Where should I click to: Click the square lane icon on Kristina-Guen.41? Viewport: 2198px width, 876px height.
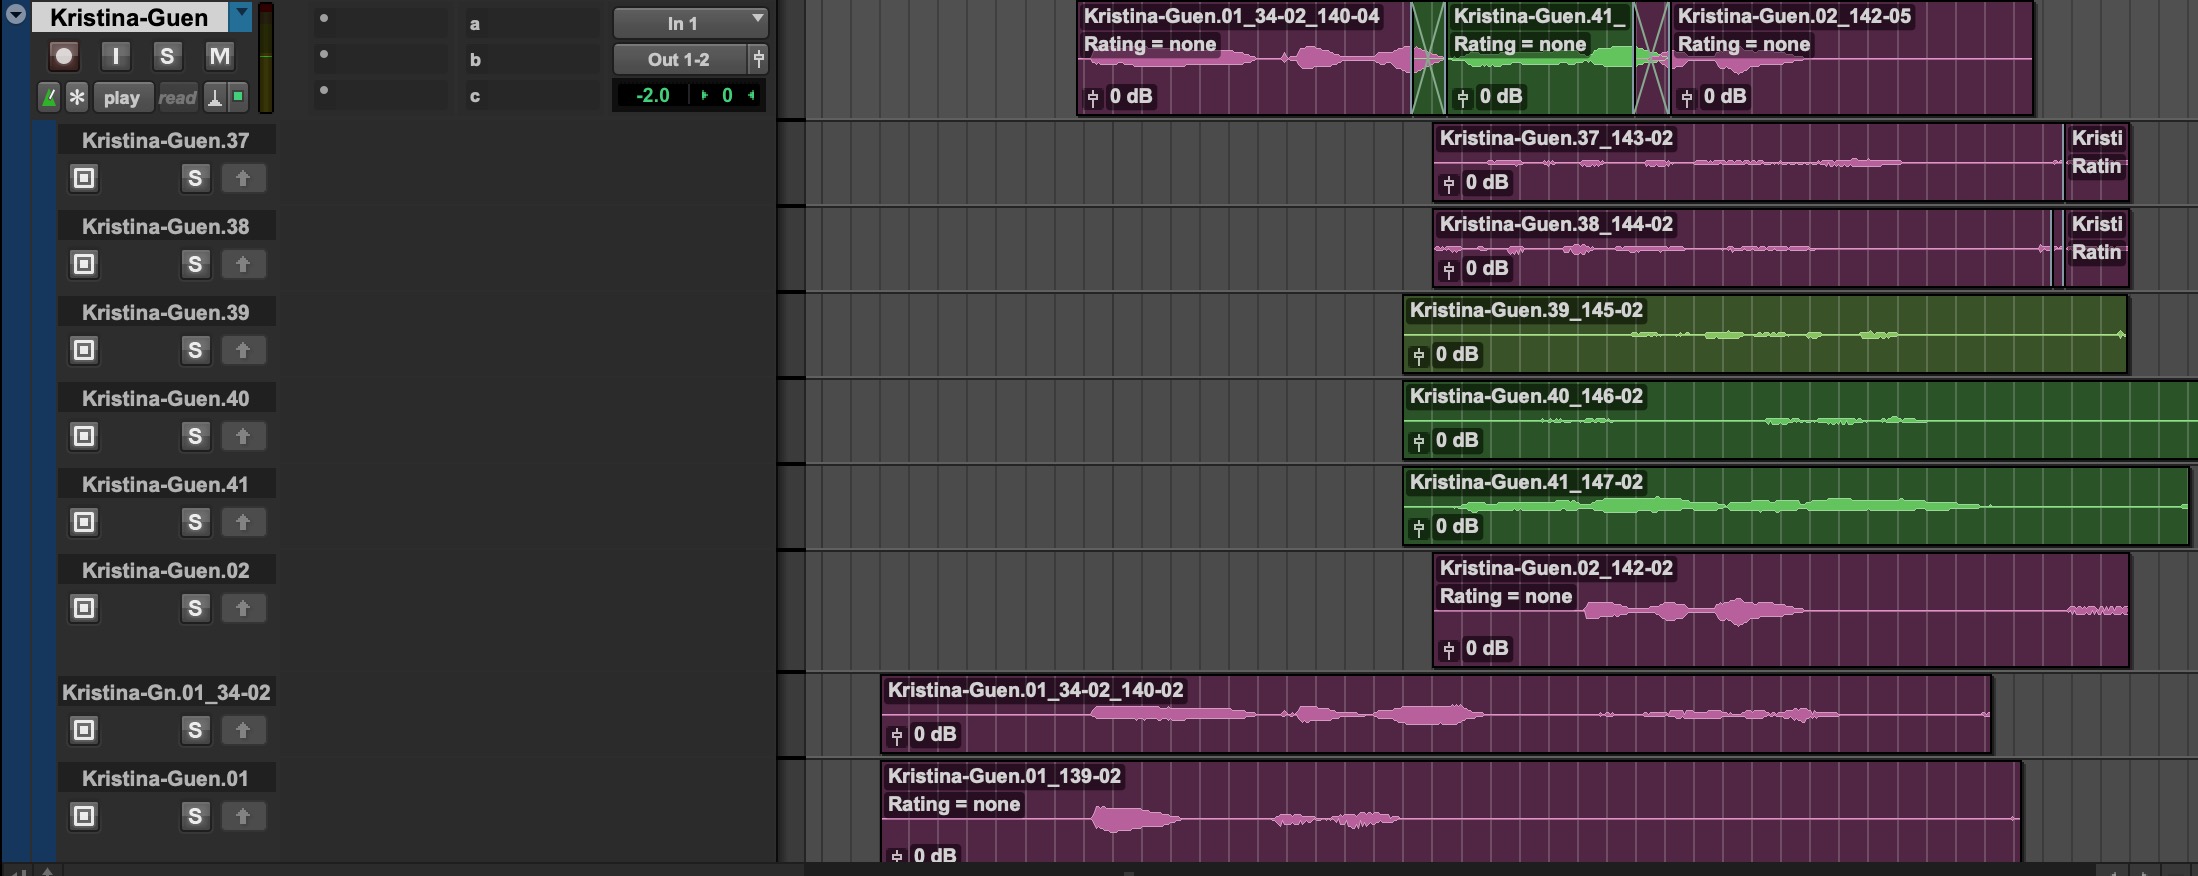pos(84,522)
